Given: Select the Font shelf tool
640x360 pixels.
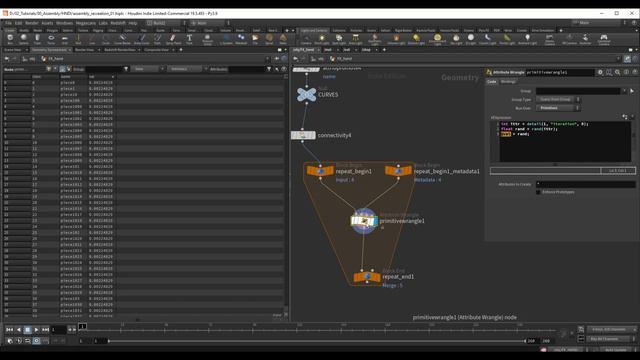Looking at the screenshot, I should coord(189,39).
